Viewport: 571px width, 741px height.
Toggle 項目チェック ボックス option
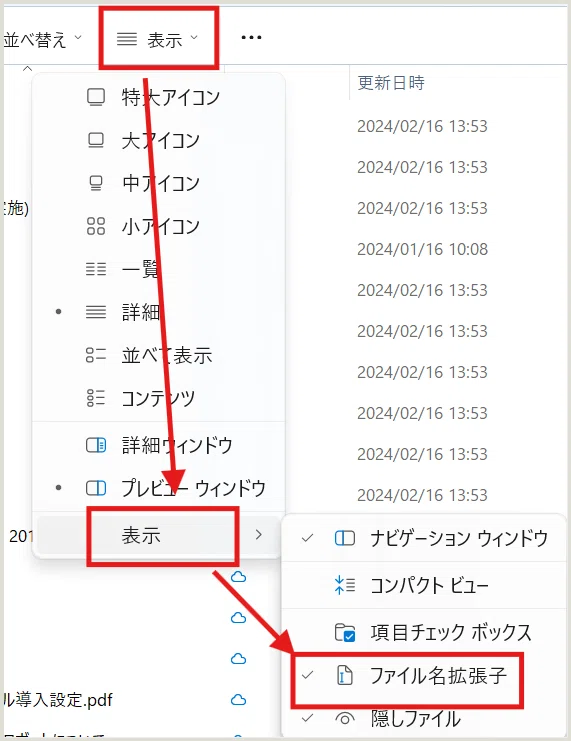(x=424, y=632)
